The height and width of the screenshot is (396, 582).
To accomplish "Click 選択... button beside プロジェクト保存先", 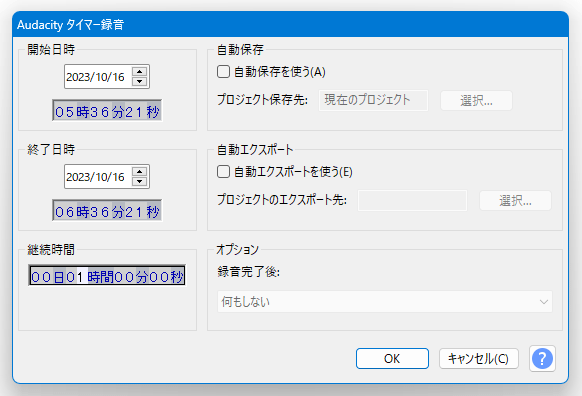I will tap(476, 101).
